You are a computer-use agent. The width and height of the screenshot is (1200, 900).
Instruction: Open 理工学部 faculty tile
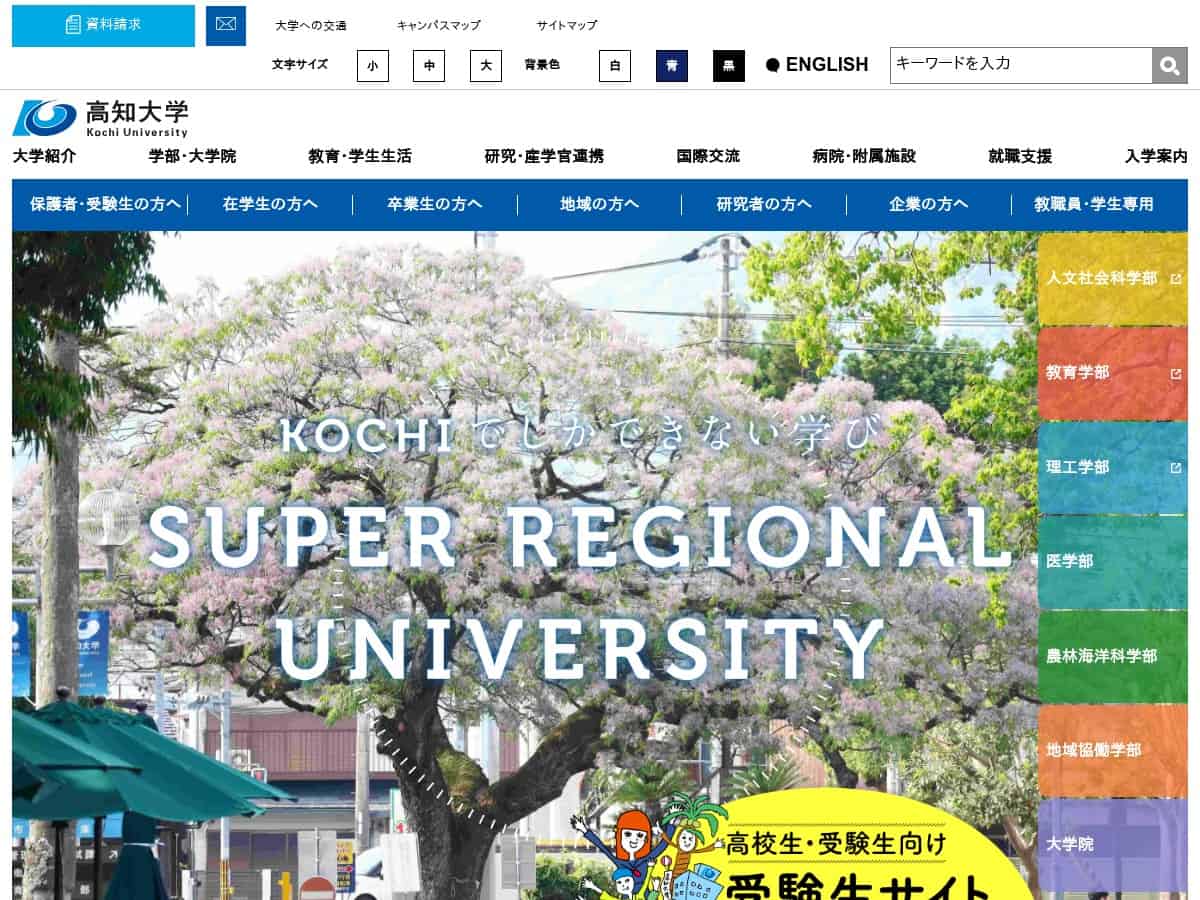point(1113,467)
